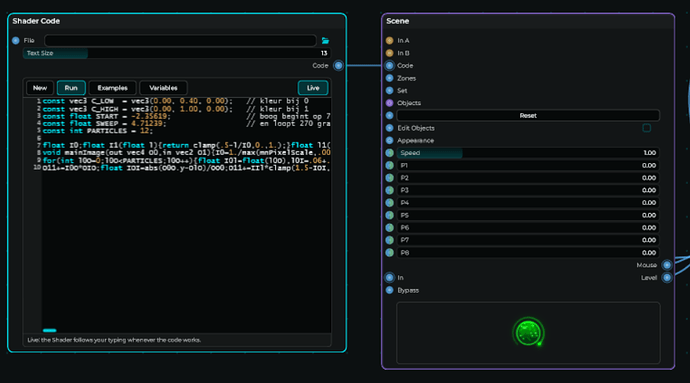
Task: Adjust the Text Size slider
Action: (176, 53)
